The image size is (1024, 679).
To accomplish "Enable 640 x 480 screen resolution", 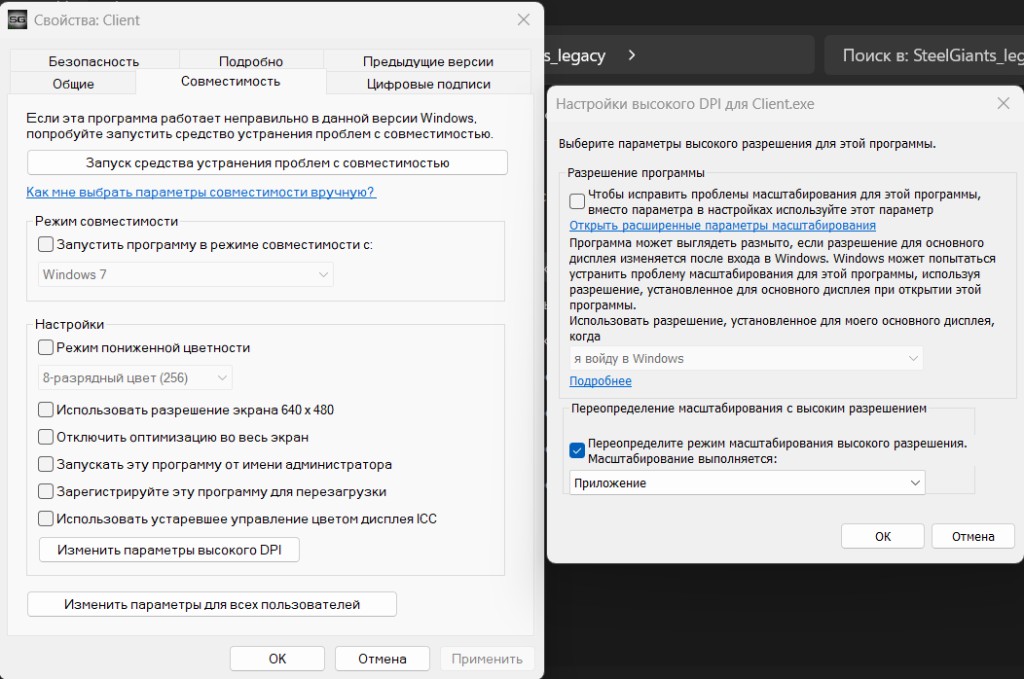I will tap(44, 408).
